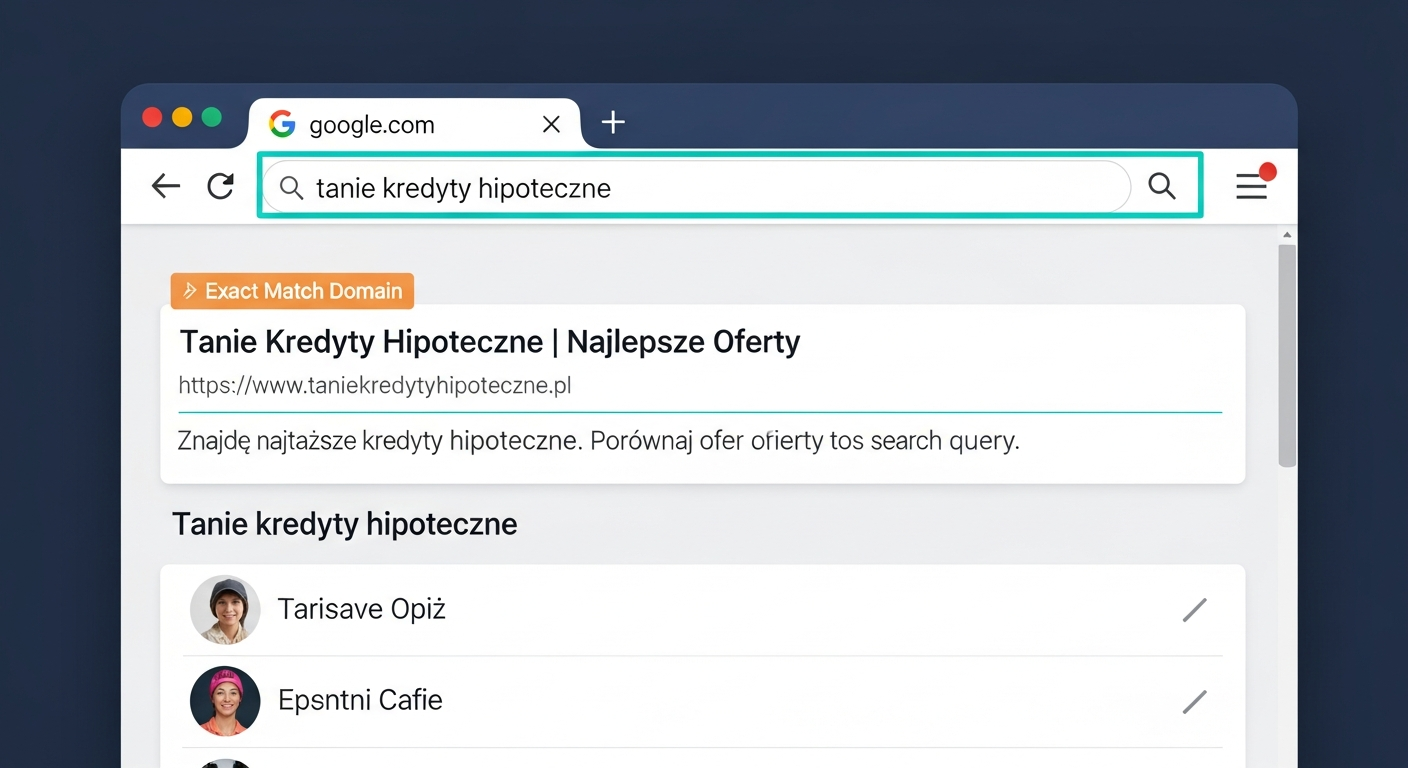Click the back navigation arrow
The image size is (1408, 768).
[x=165, y=186]
